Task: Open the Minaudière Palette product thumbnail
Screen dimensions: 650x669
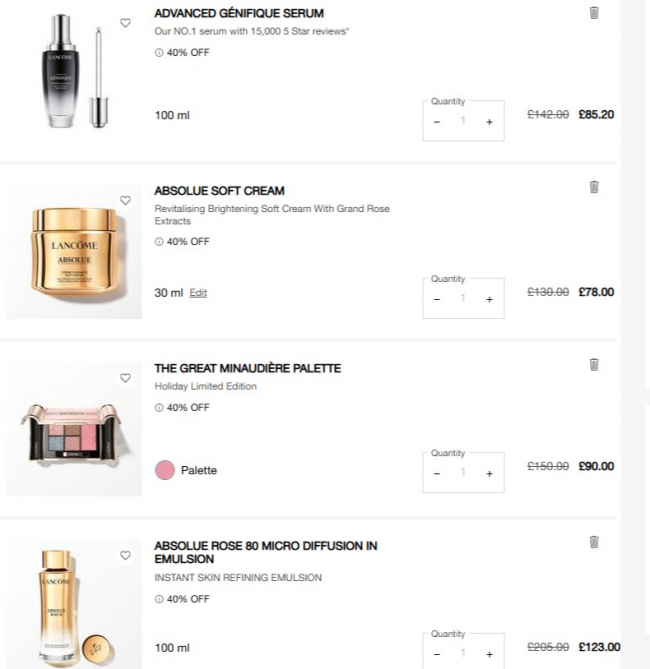Action: pos(74,429)
